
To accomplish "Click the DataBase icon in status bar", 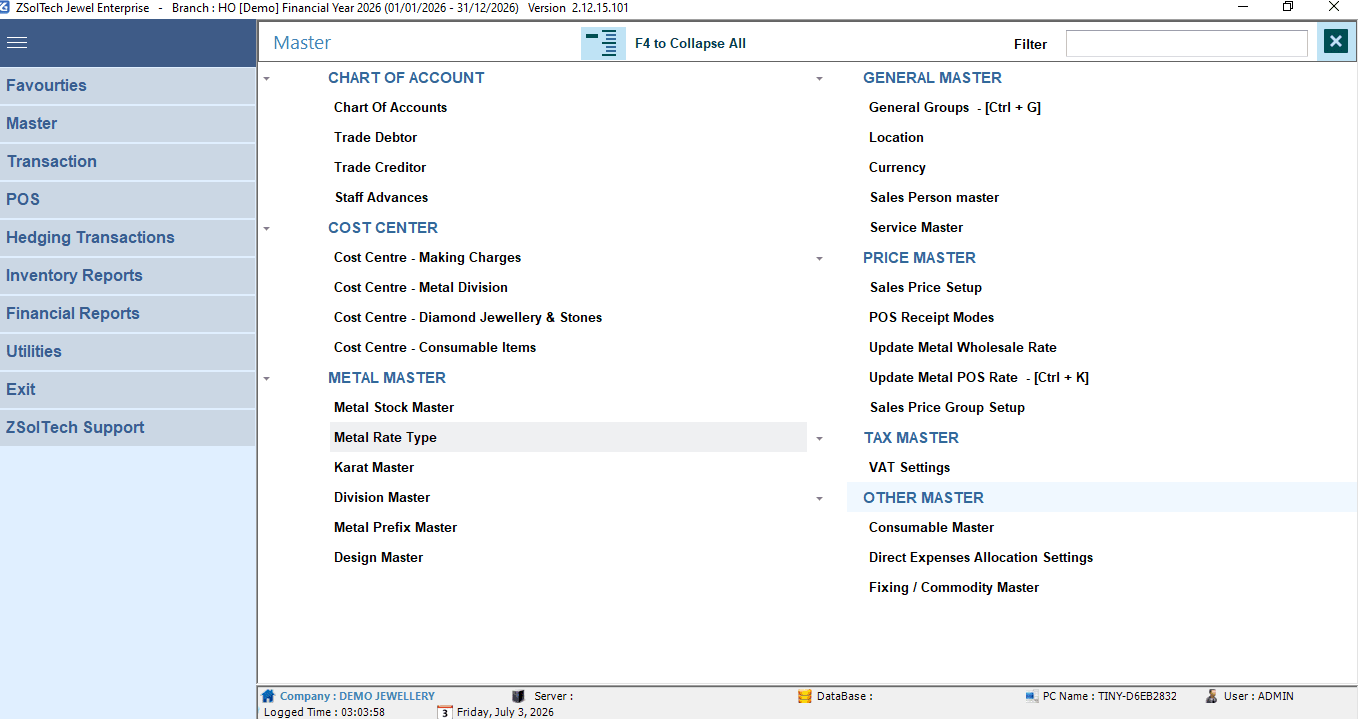I will (804, 696).
